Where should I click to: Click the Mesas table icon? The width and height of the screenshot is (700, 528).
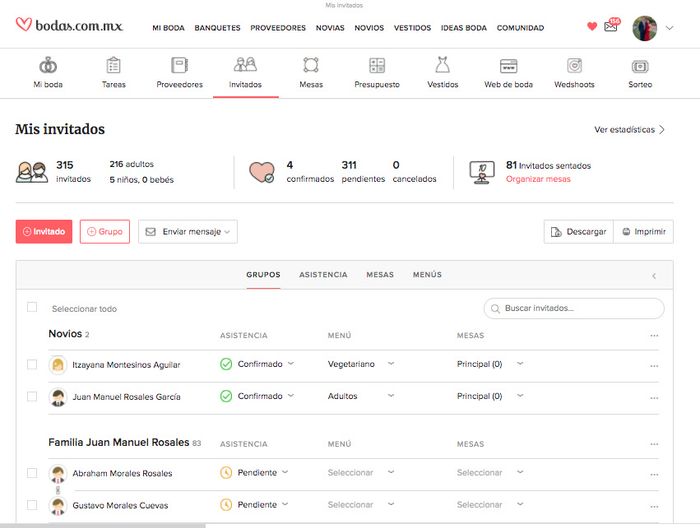point(311,66)
